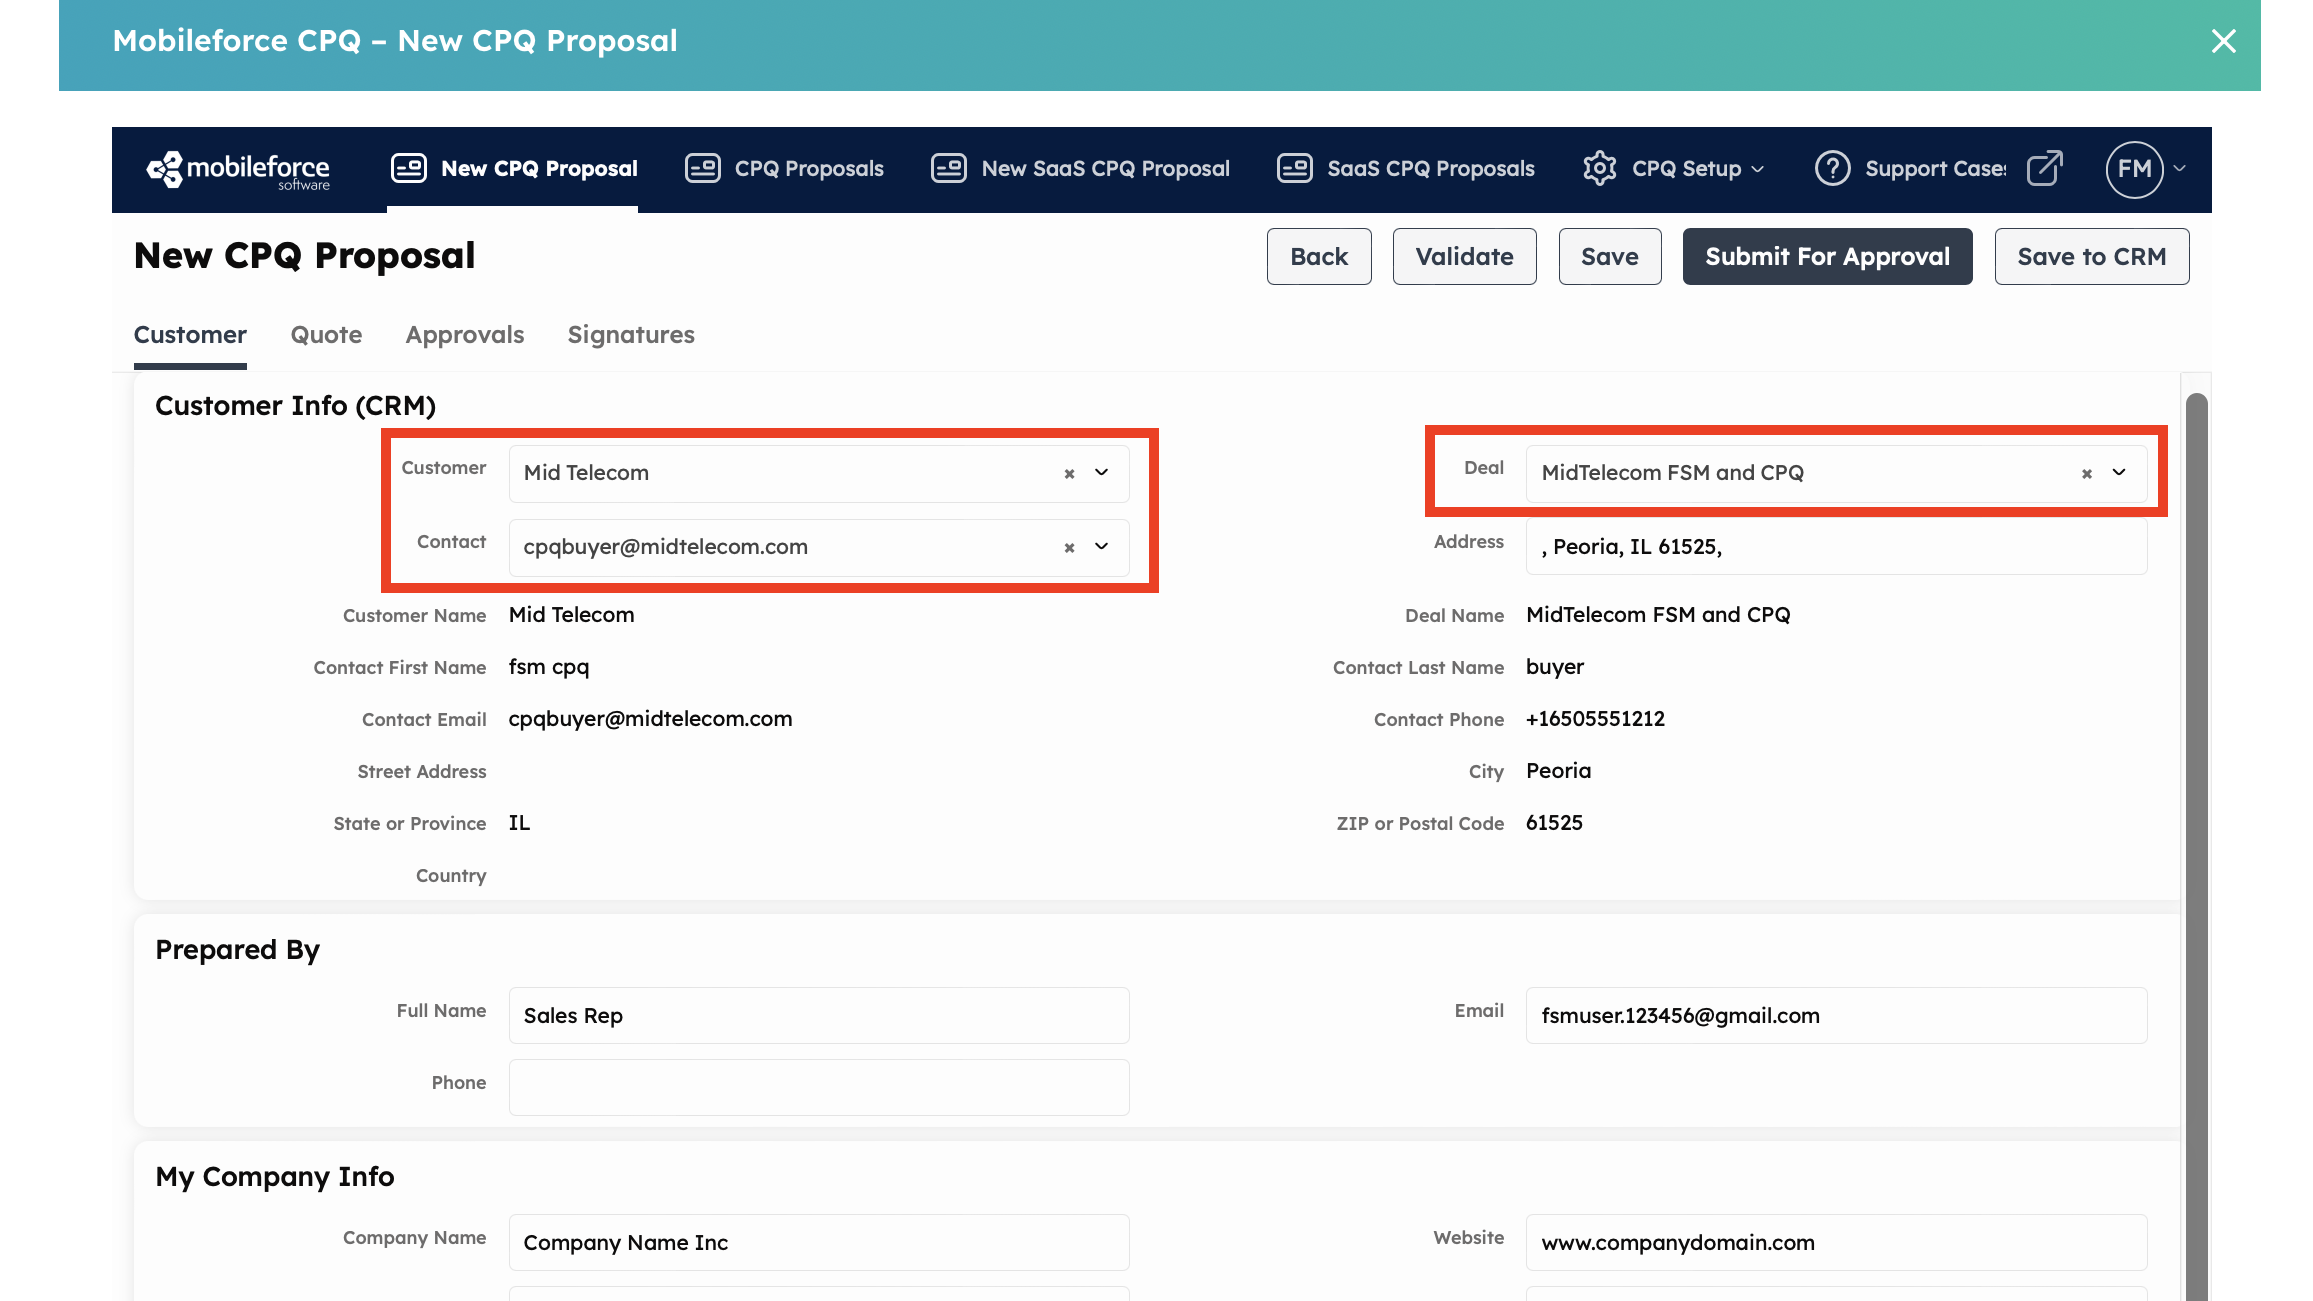Click the SaaS CPQ Proposals icon
Image resolution: width=2313 pixels, height=1301 pixels.
point(1294,168)
